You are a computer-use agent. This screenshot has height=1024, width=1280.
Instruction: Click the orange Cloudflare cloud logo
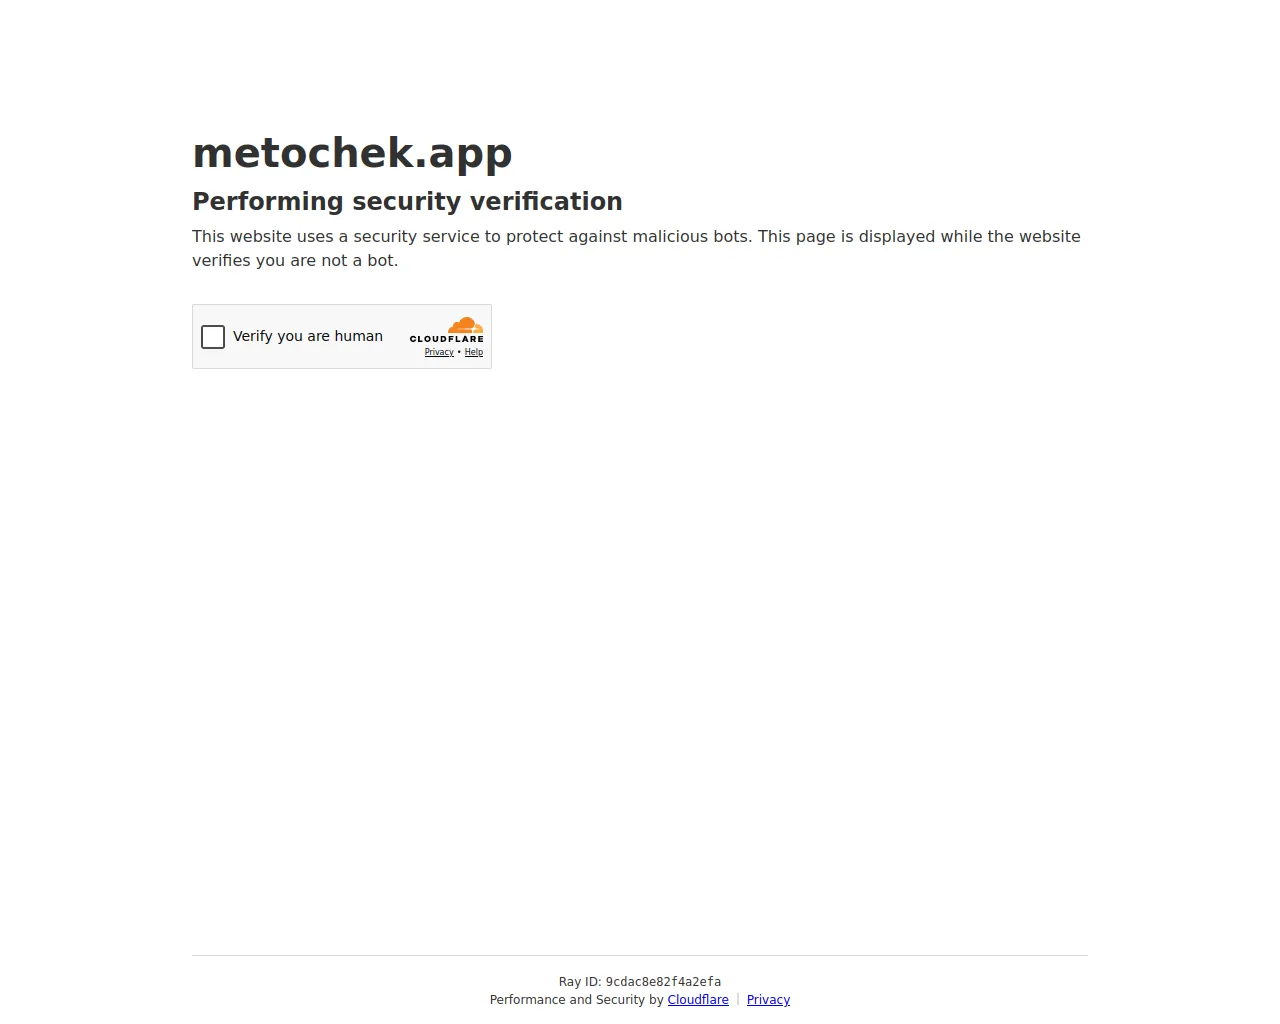coord(465,325)
